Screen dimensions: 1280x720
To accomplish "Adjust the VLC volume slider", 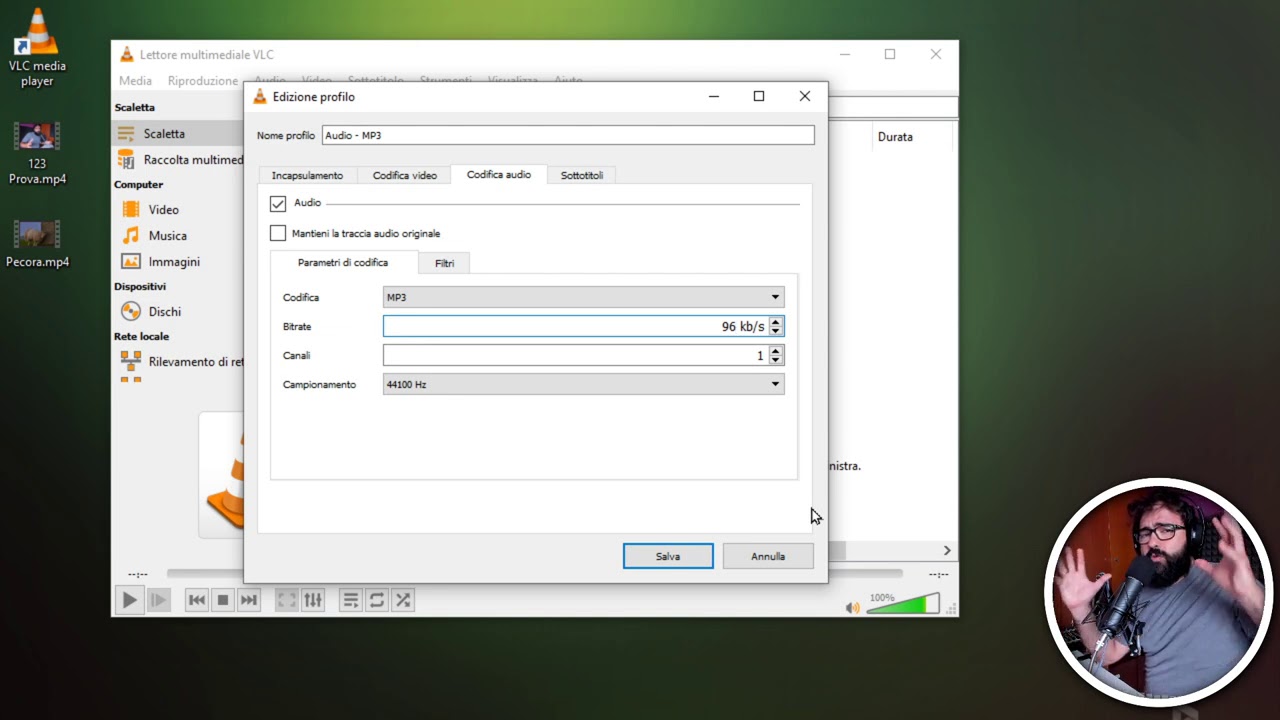I will coord(904,604).
